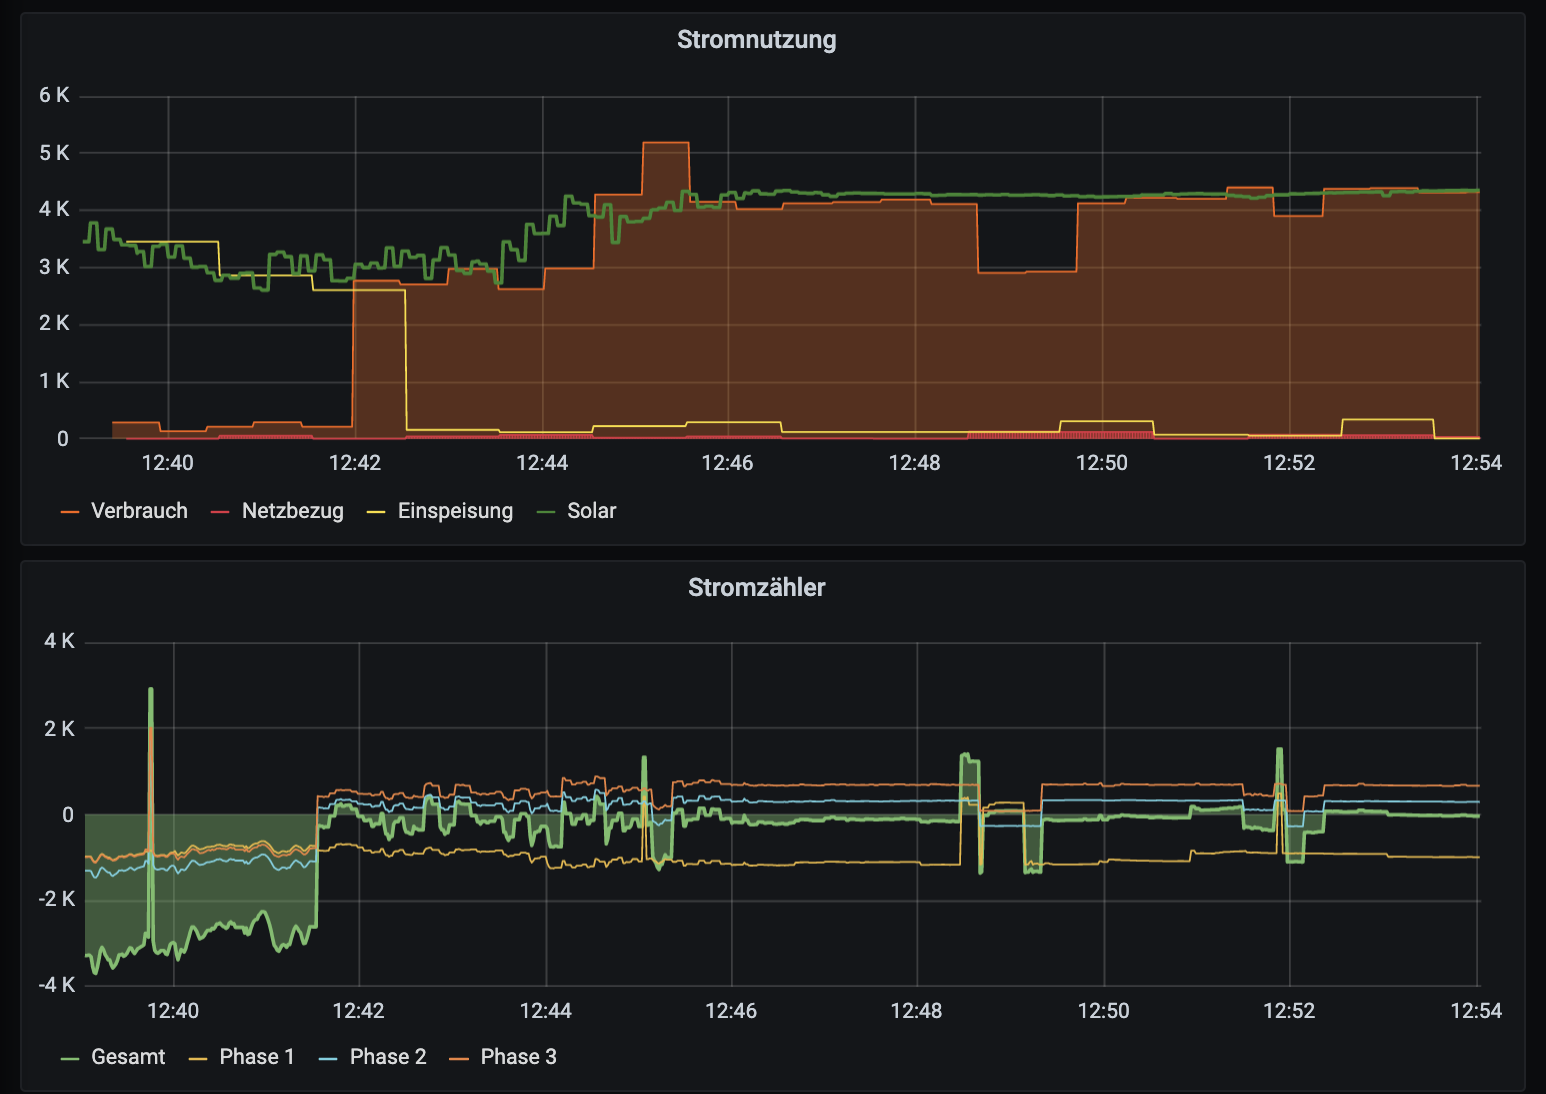Toggle the Gesamt series legend label
Viewport: 1546px width, 1094px height.
click(x=128, y=1057)
